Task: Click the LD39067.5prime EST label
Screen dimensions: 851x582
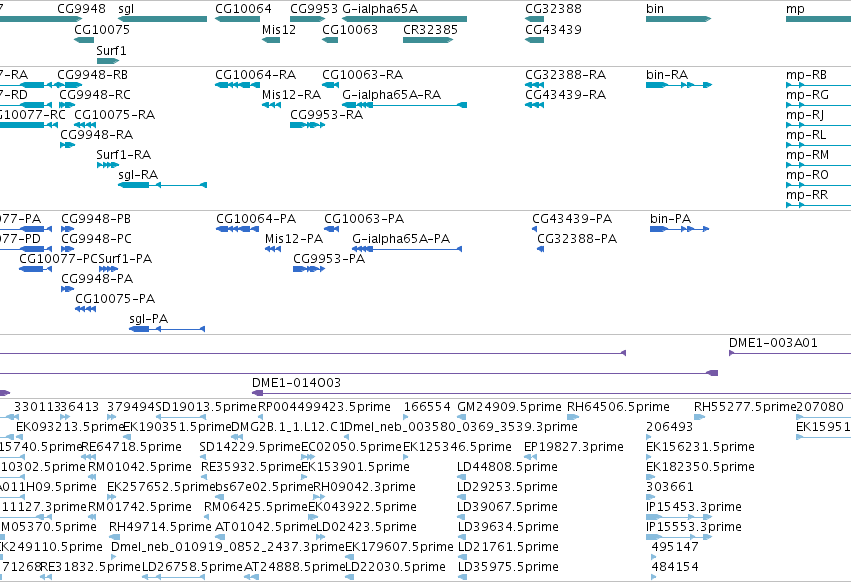Action: (x=507, y=507)
